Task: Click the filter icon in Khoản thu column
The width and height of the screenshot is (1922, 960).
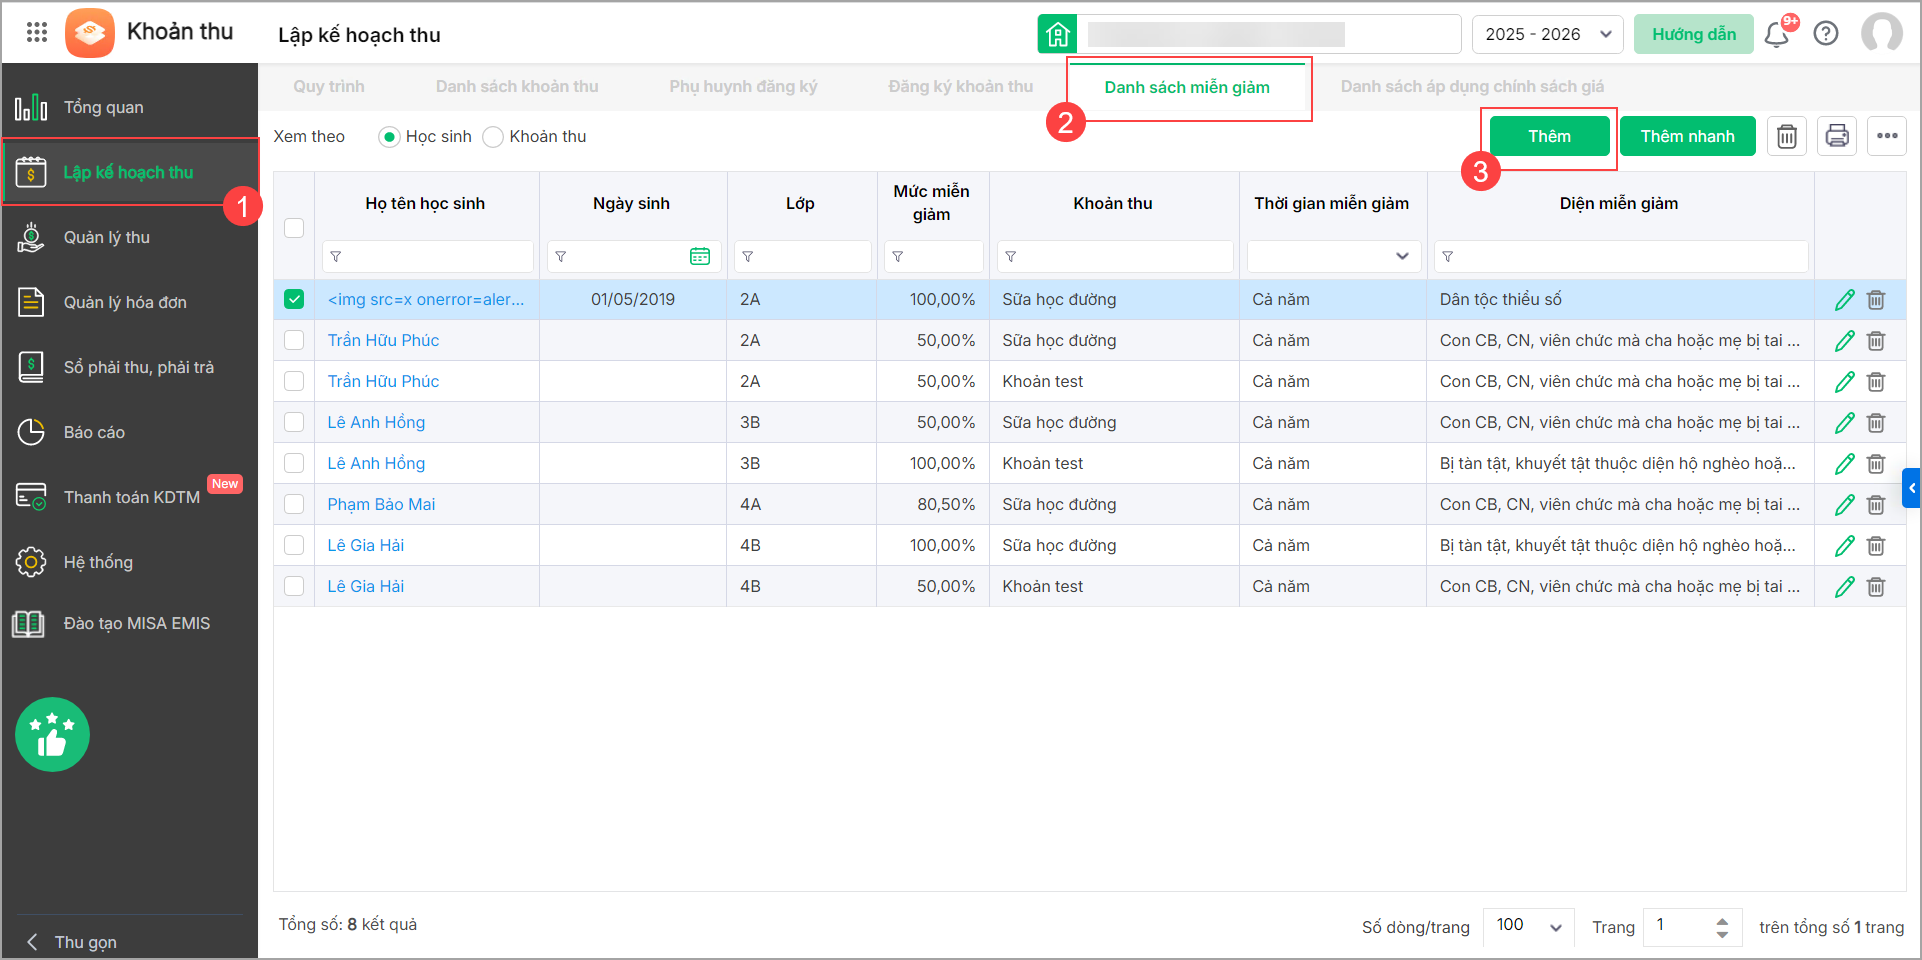Action: (x=1011, y=257)
